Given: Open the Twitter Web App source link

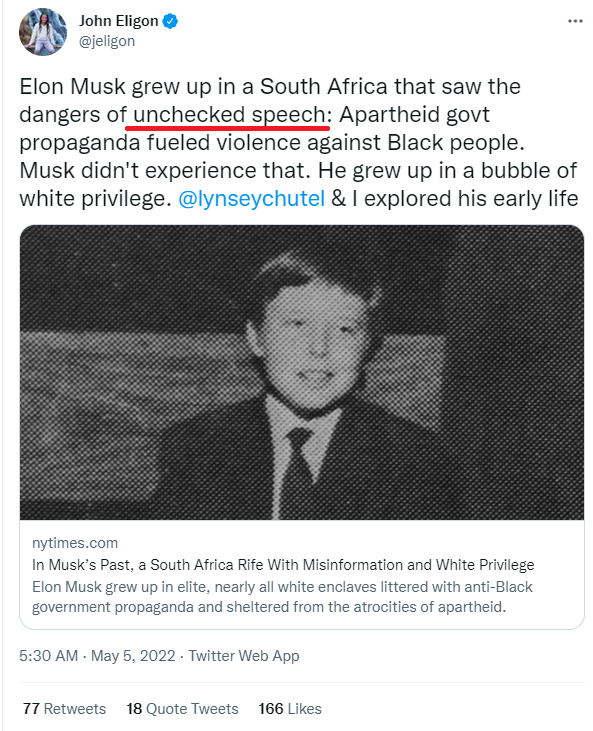Looking at the screenshot, I should coord(243,656).
